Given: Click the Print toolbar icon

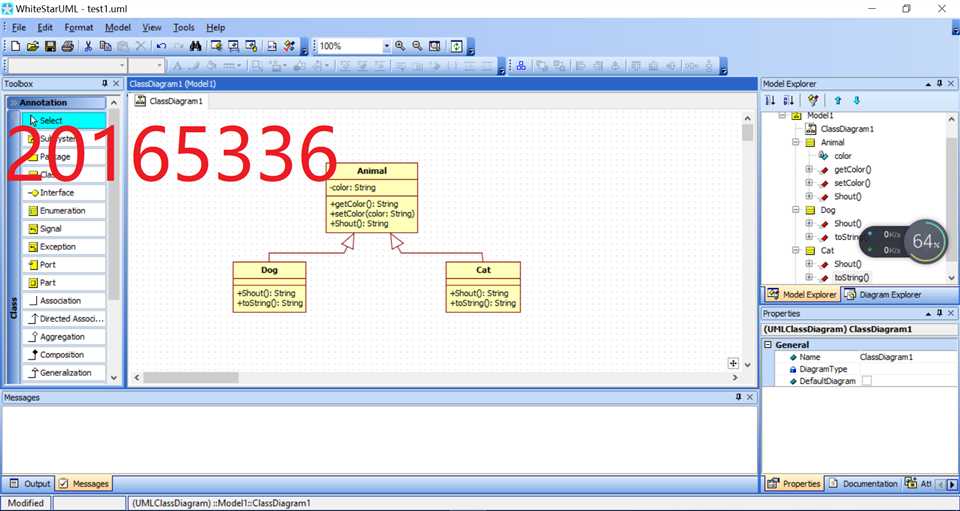Looking at the screenshot, I should pos(68,46).
